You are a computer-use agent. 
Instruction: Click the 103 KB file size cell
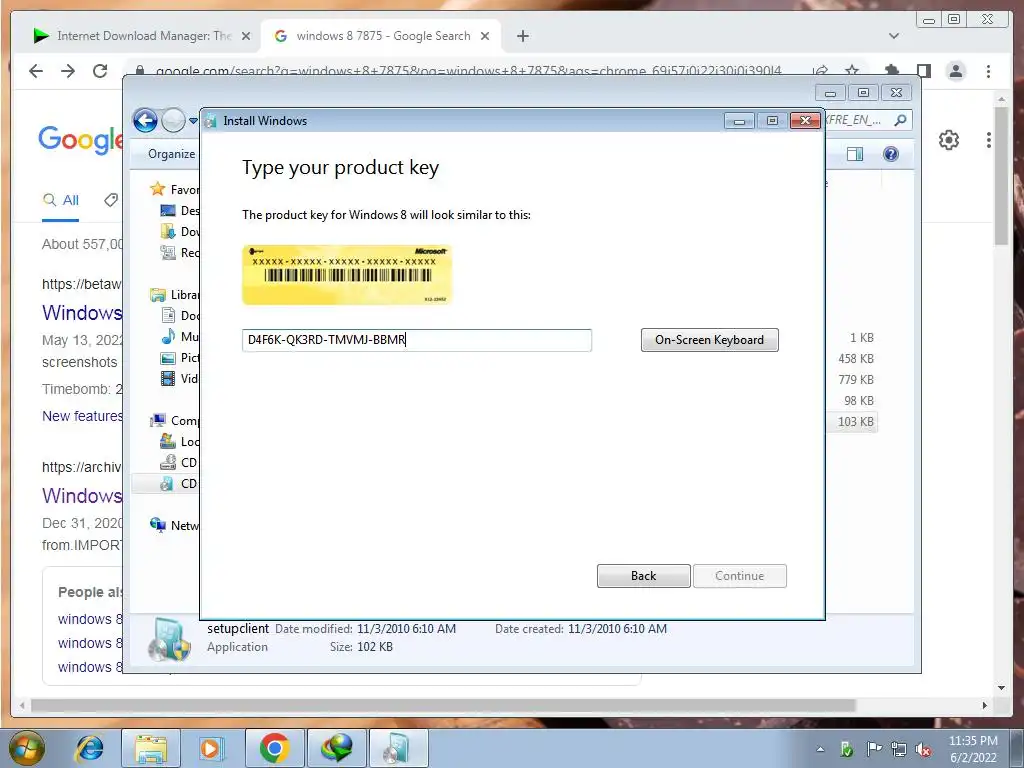point(856,422)
